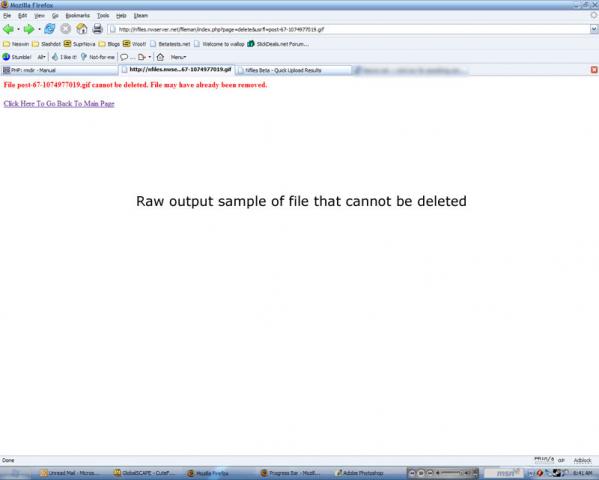Screen dimensions: 599x480
Task: Open the StumbleUpon Menu dropdown
Action: pos(178,57)
